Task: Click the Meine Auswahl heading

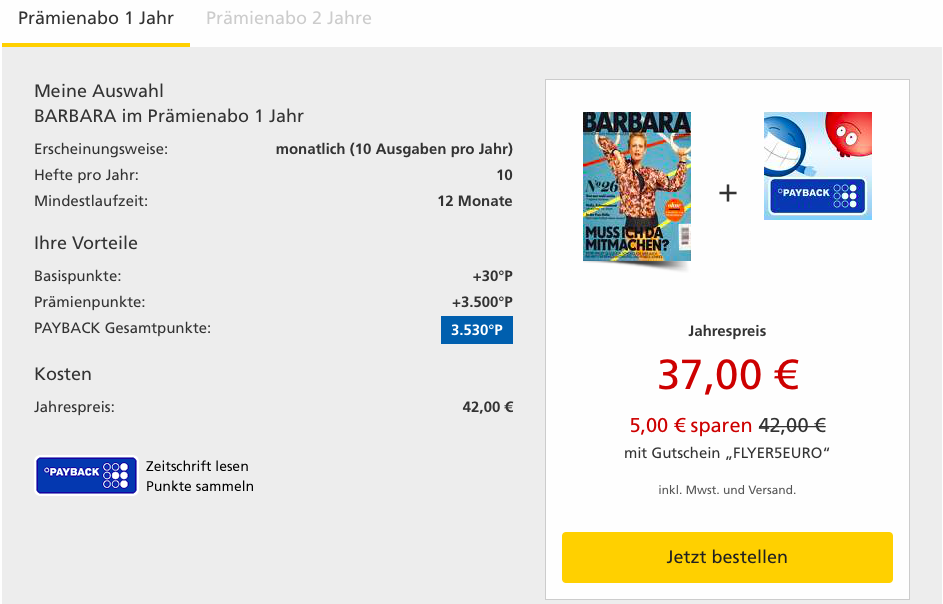Action: [x=99, y=91]
